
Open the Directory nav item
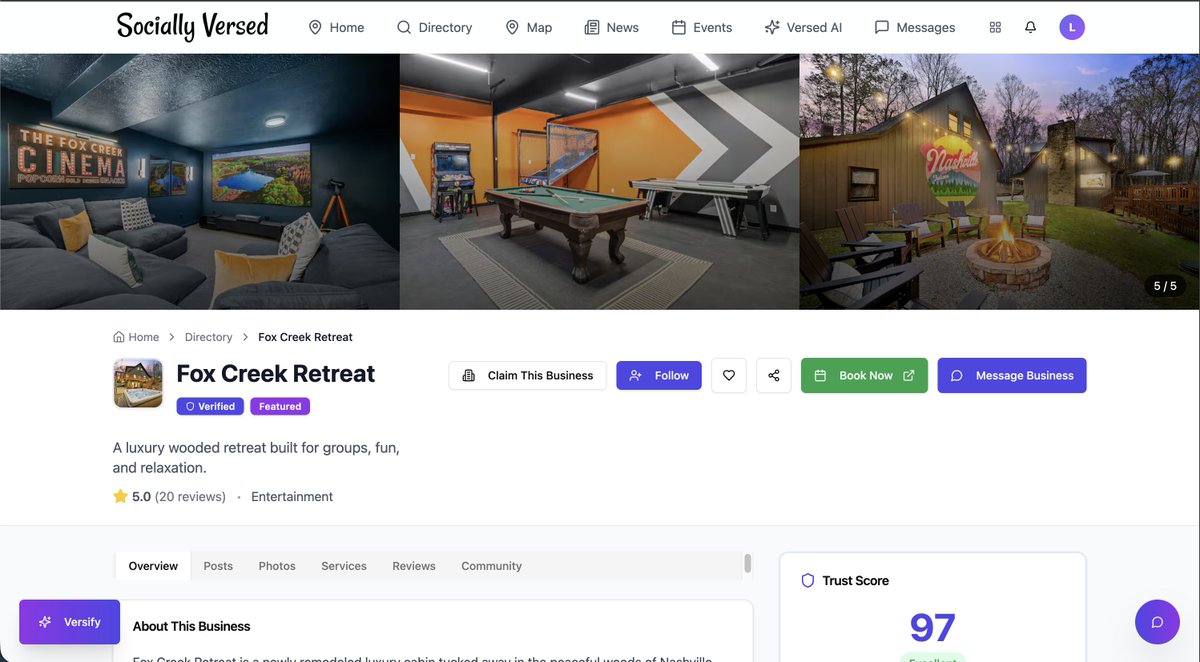(434, 27)
